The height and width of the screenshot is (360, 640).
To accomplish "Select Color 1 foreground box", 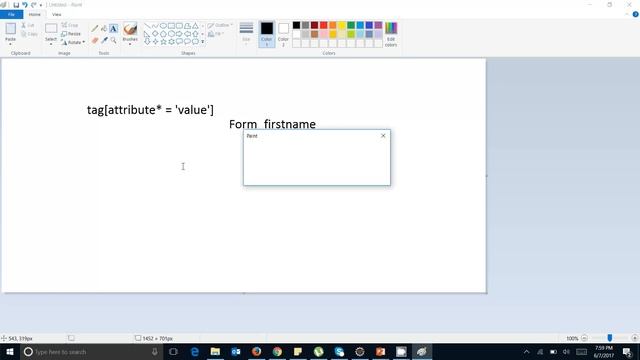I will (267, 34).
